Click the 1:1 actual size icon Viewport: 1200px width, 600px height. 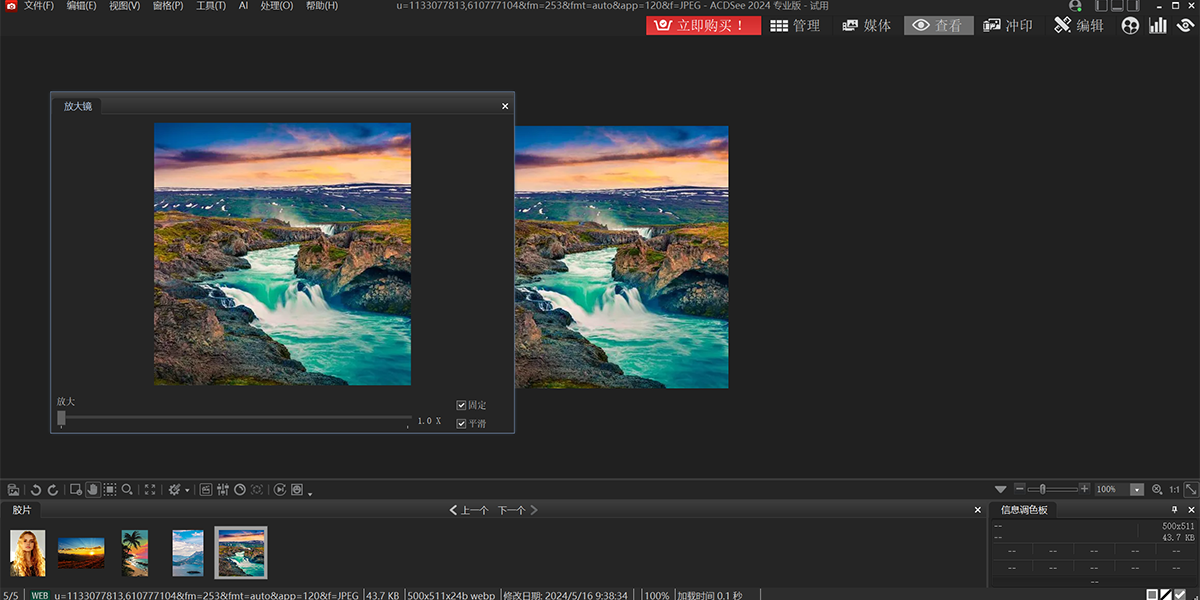(1175, 490)
